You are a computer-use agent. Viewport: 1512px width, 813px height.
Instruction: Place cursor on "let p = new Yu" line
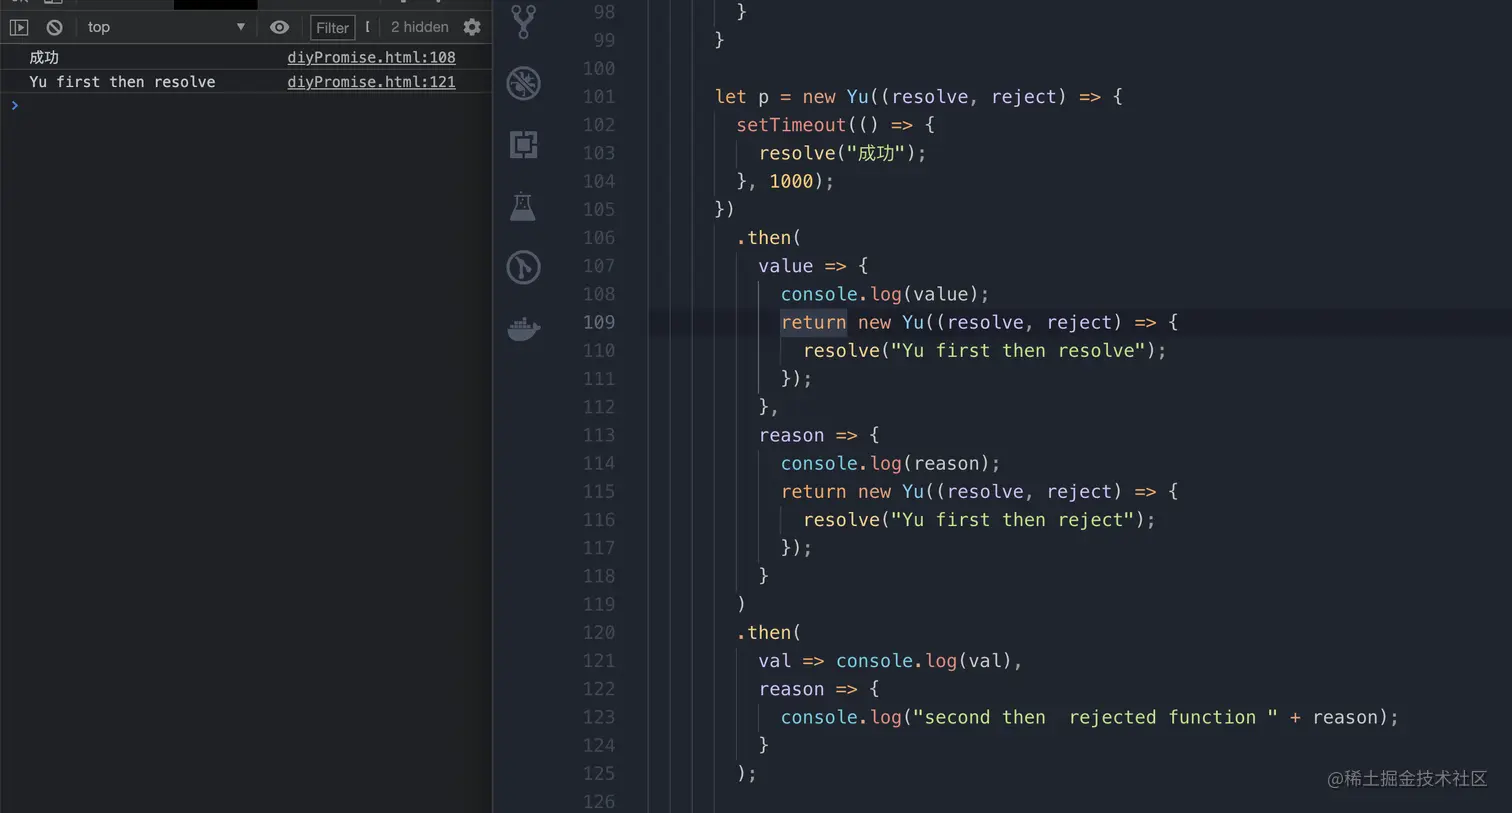pyautogui.click(x=918, y=97)
